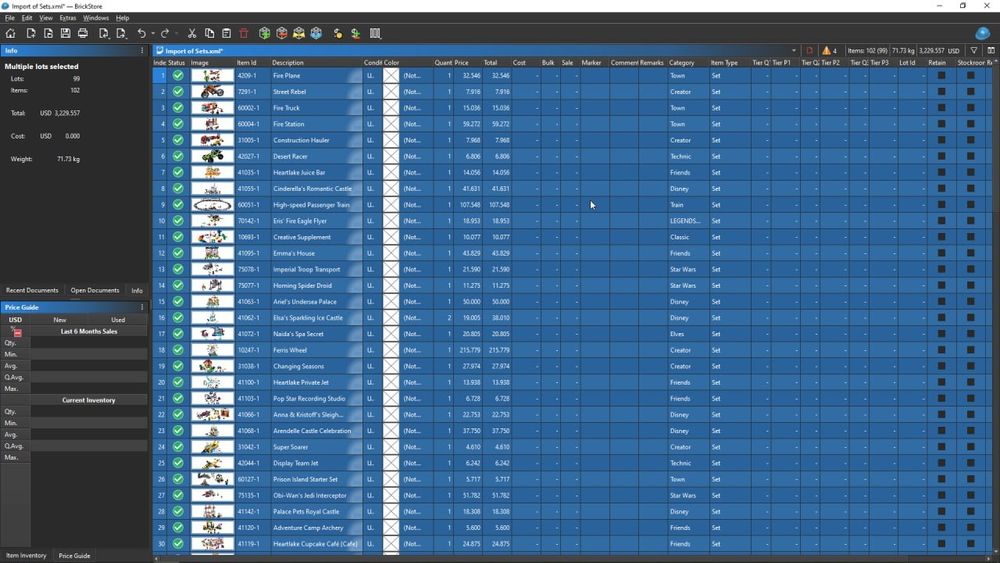Open the undo history dropdown arrow

pyautogui.click(x=152, y=34)
